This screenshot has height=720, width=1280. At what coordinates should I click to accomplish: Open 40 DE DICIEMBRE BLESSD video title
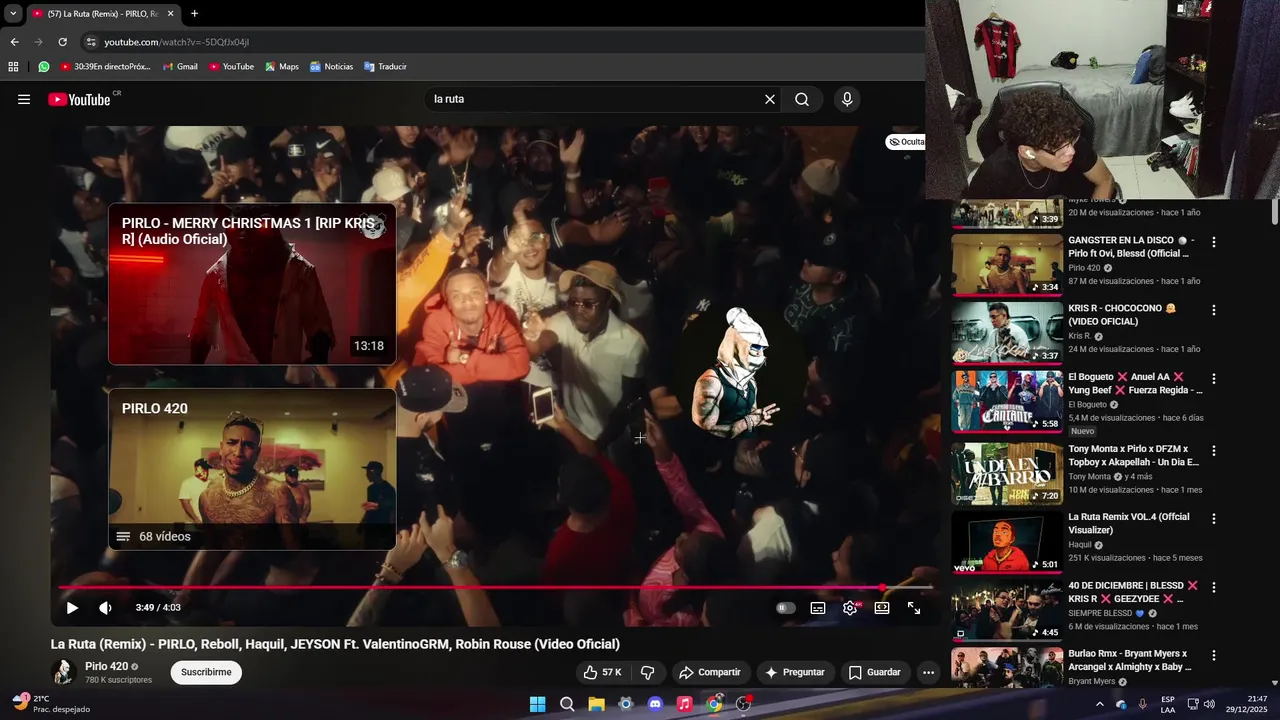coord(1133,592)
